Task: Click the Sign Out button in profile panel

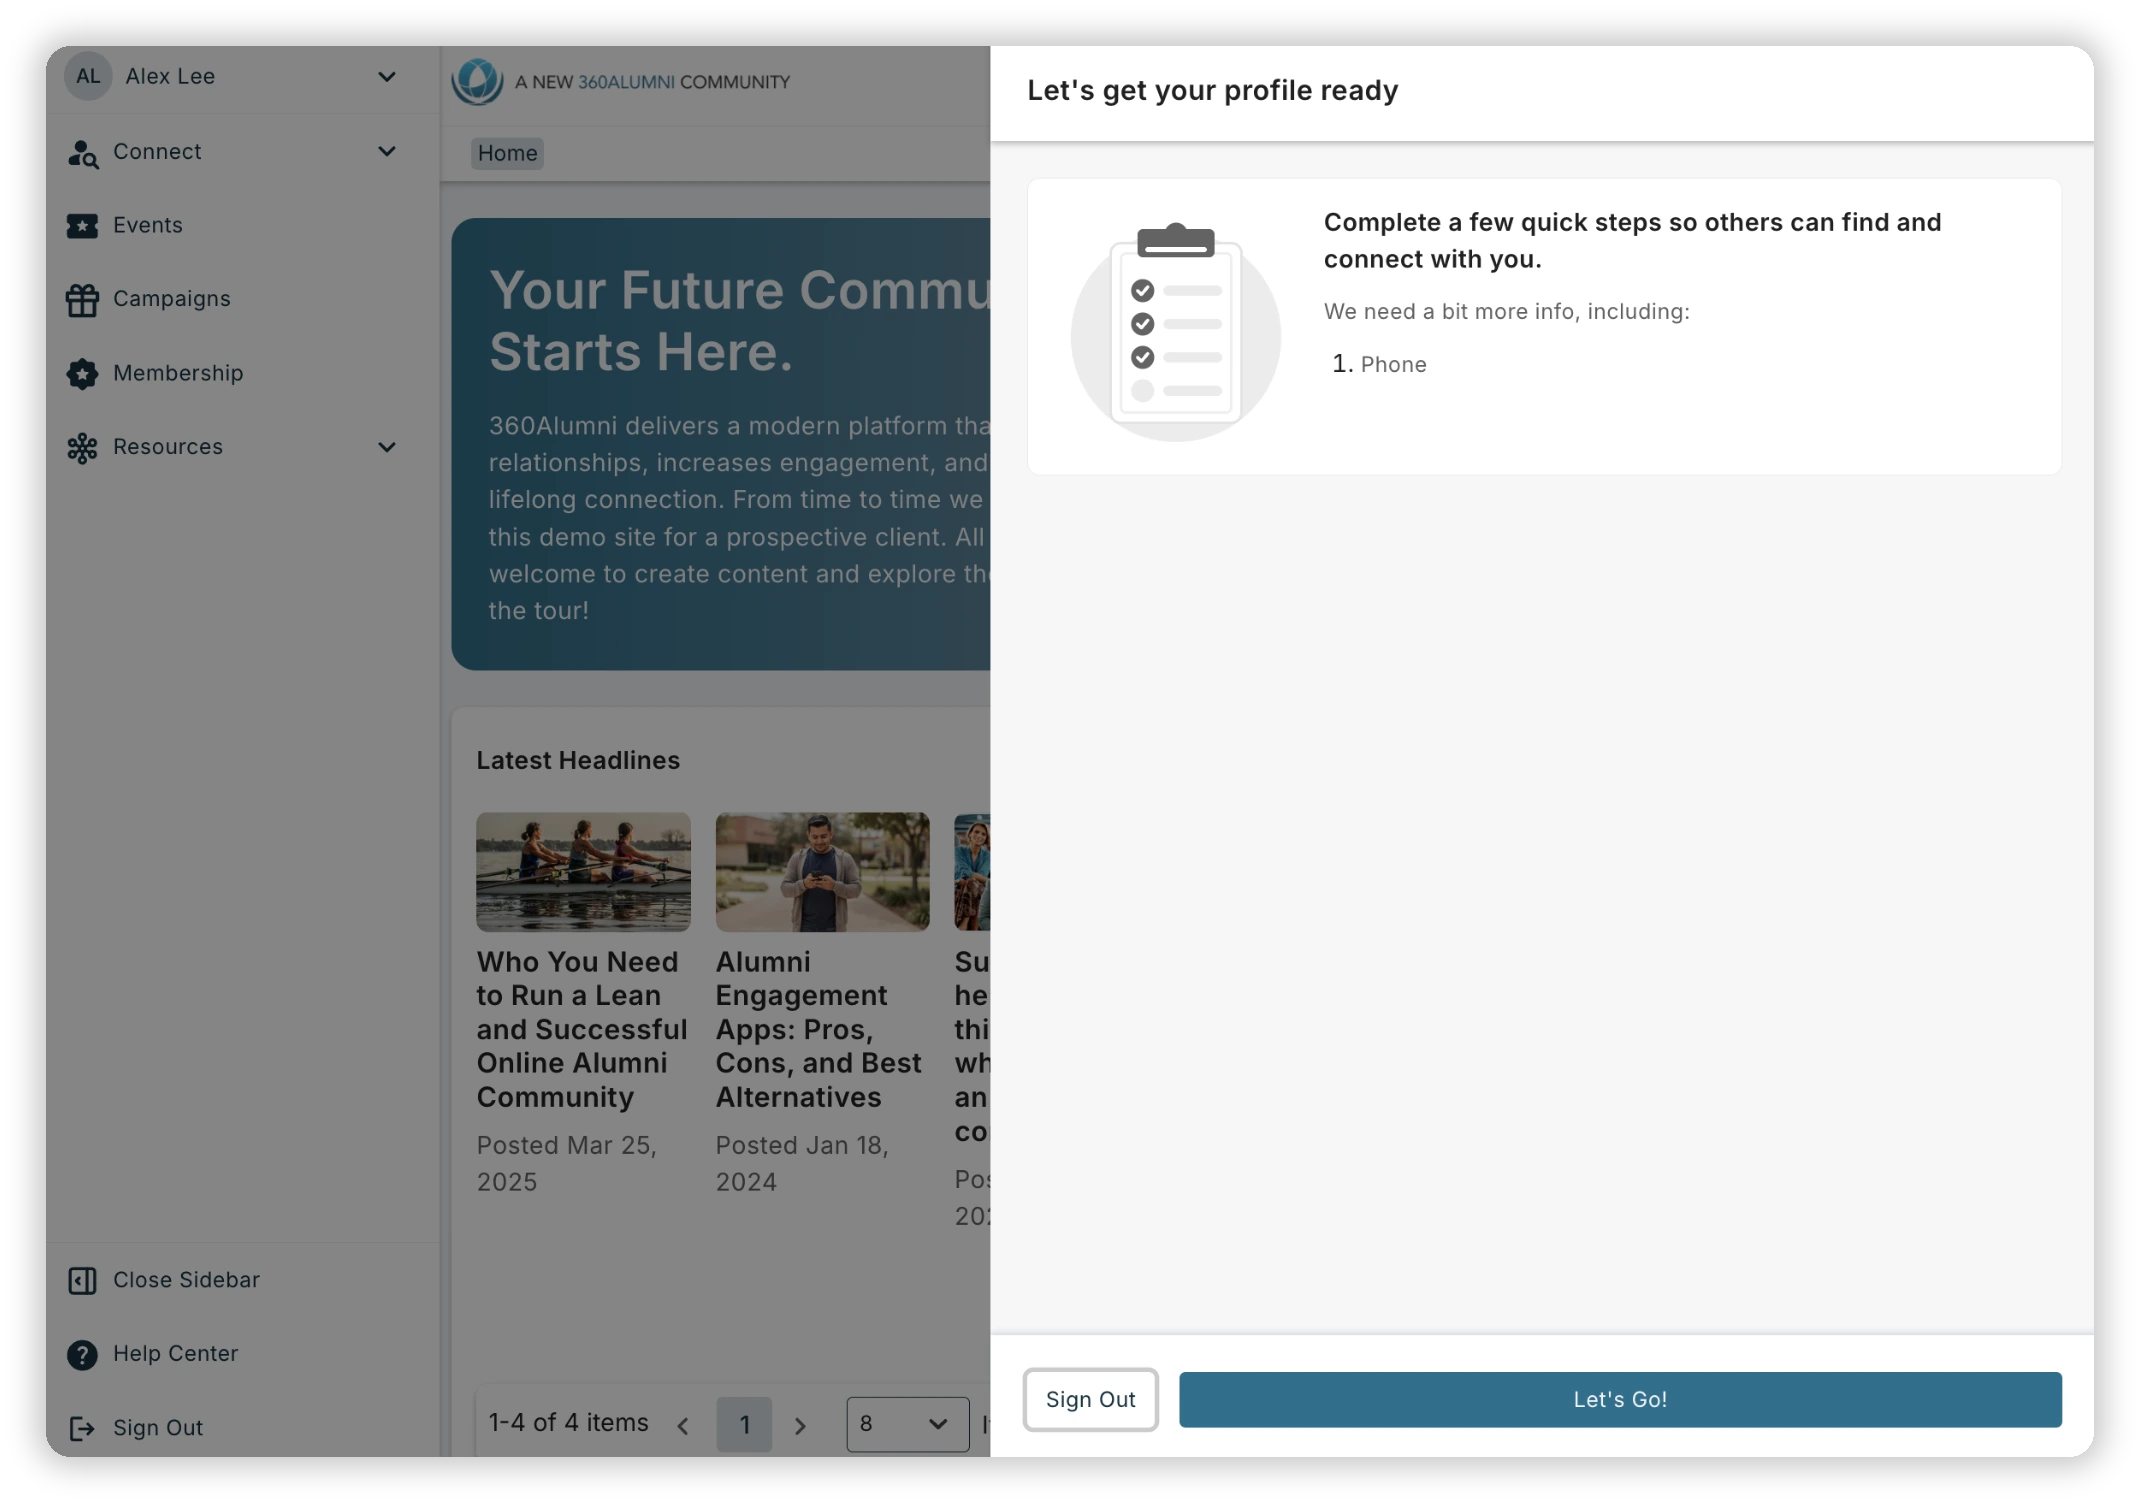Action: coord(1091,1399)
